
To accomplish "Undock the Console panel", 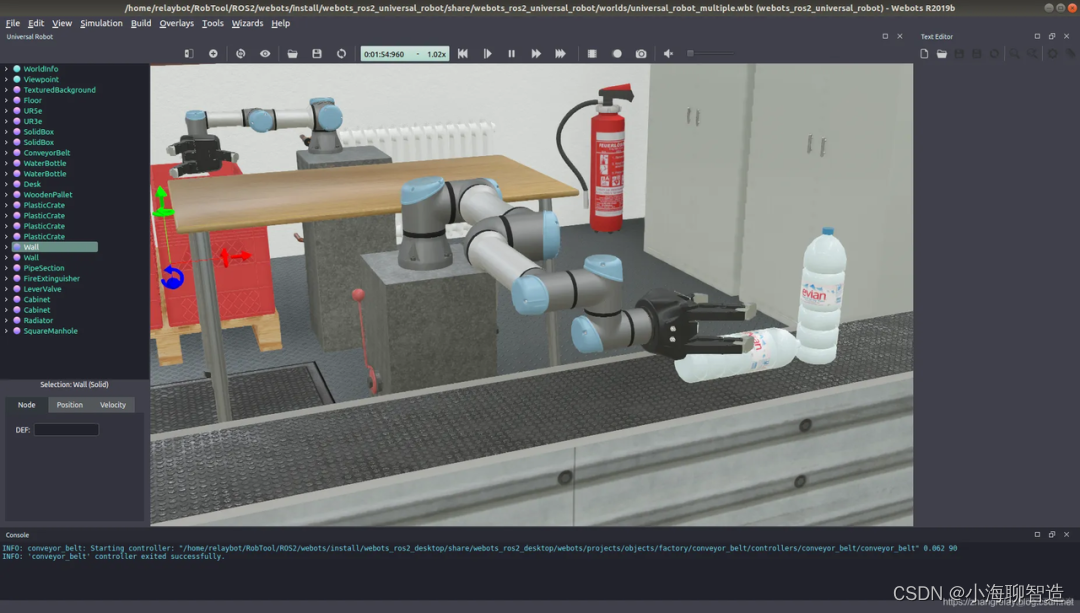I will click(x=1052, y=534).
